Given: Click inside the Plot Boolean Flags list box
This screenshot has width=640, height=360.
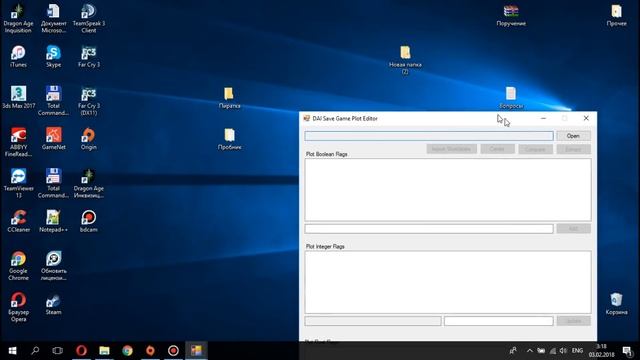Looking at the screenshot, I should [448, 190].
